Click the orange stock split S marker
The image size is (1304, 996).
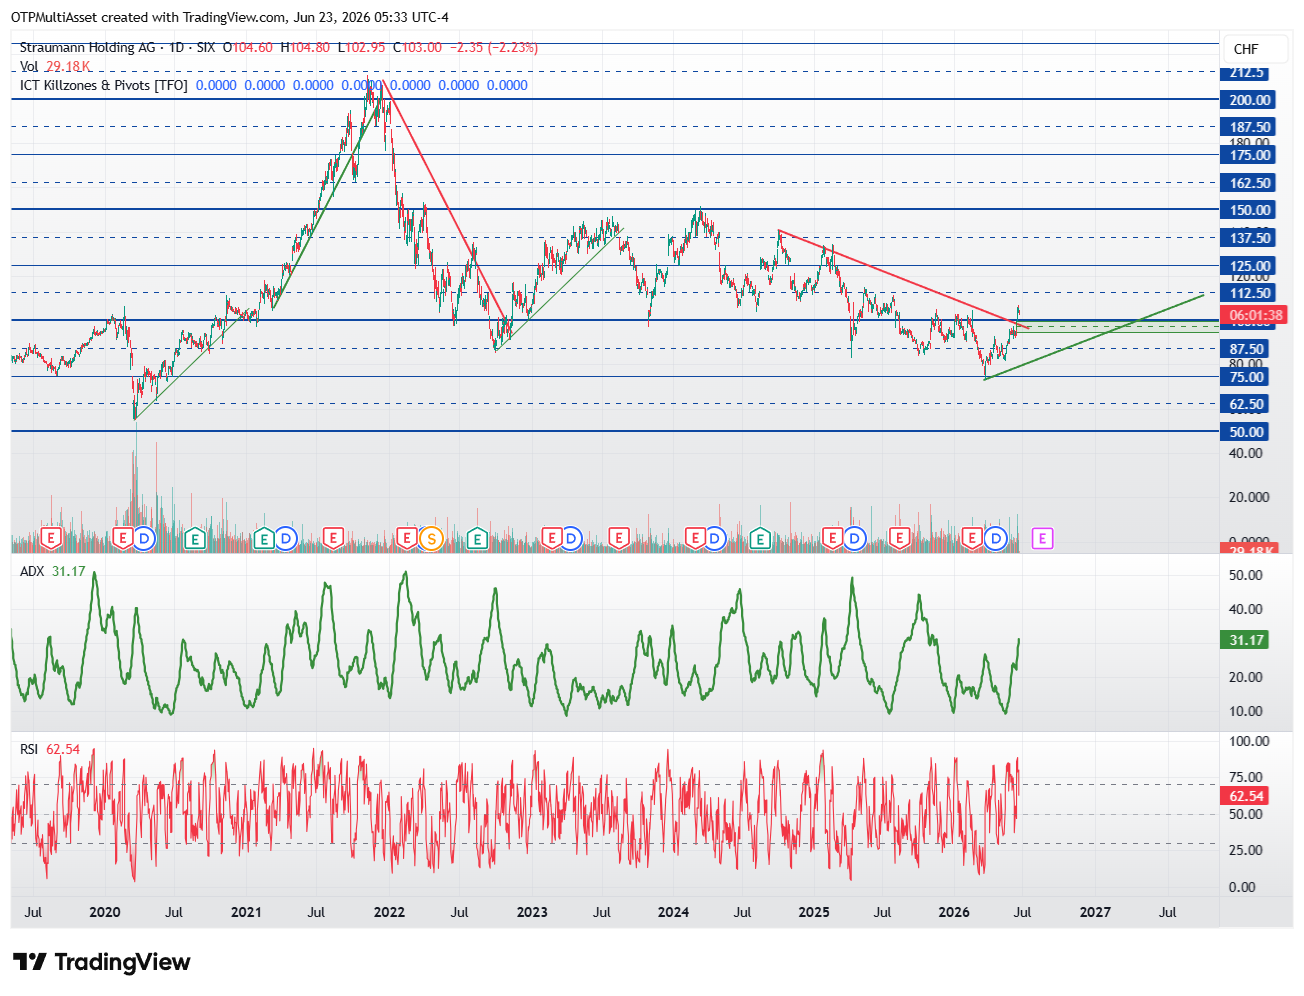coord(431,538)
